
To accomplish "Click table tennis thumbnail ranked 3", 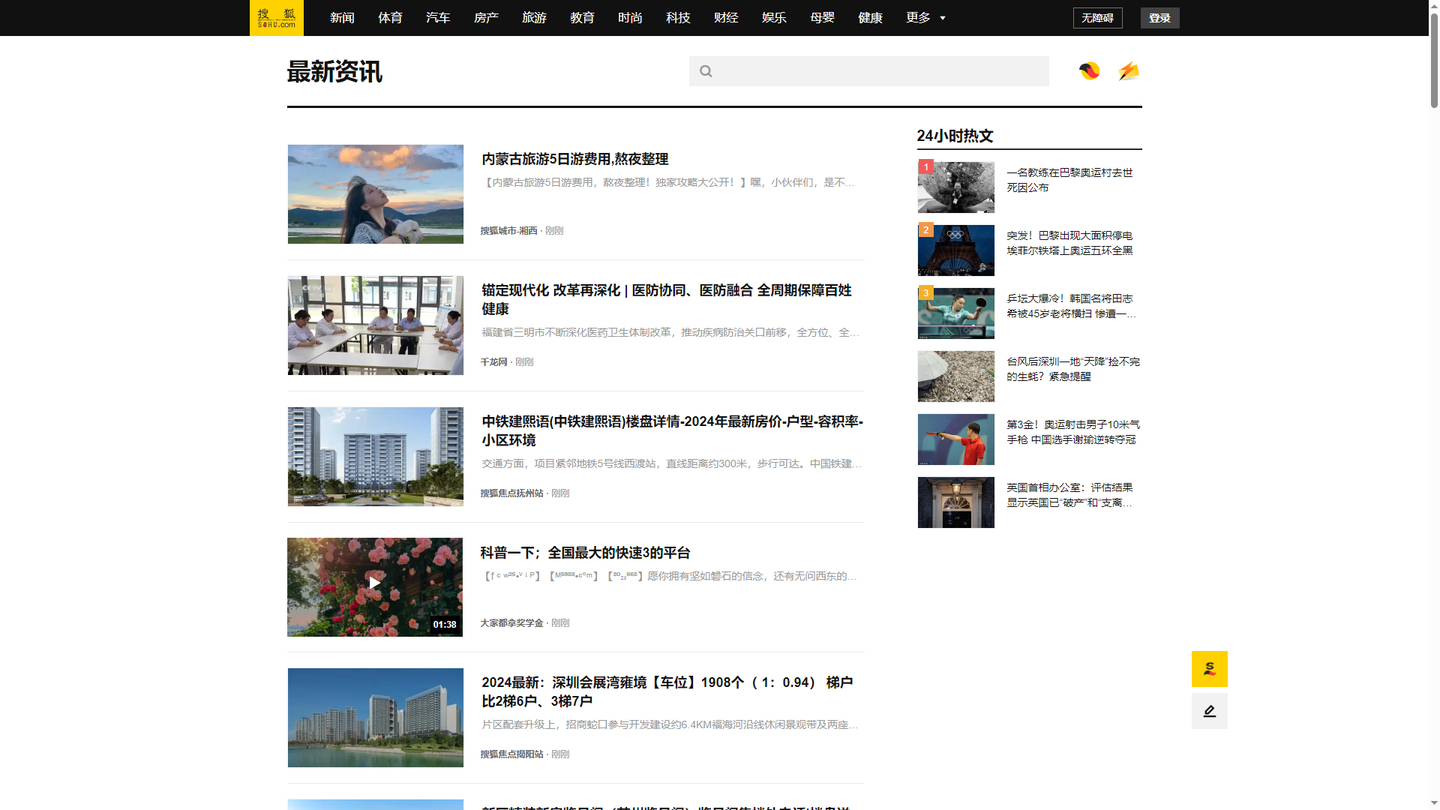I will [x=956, y=313].
